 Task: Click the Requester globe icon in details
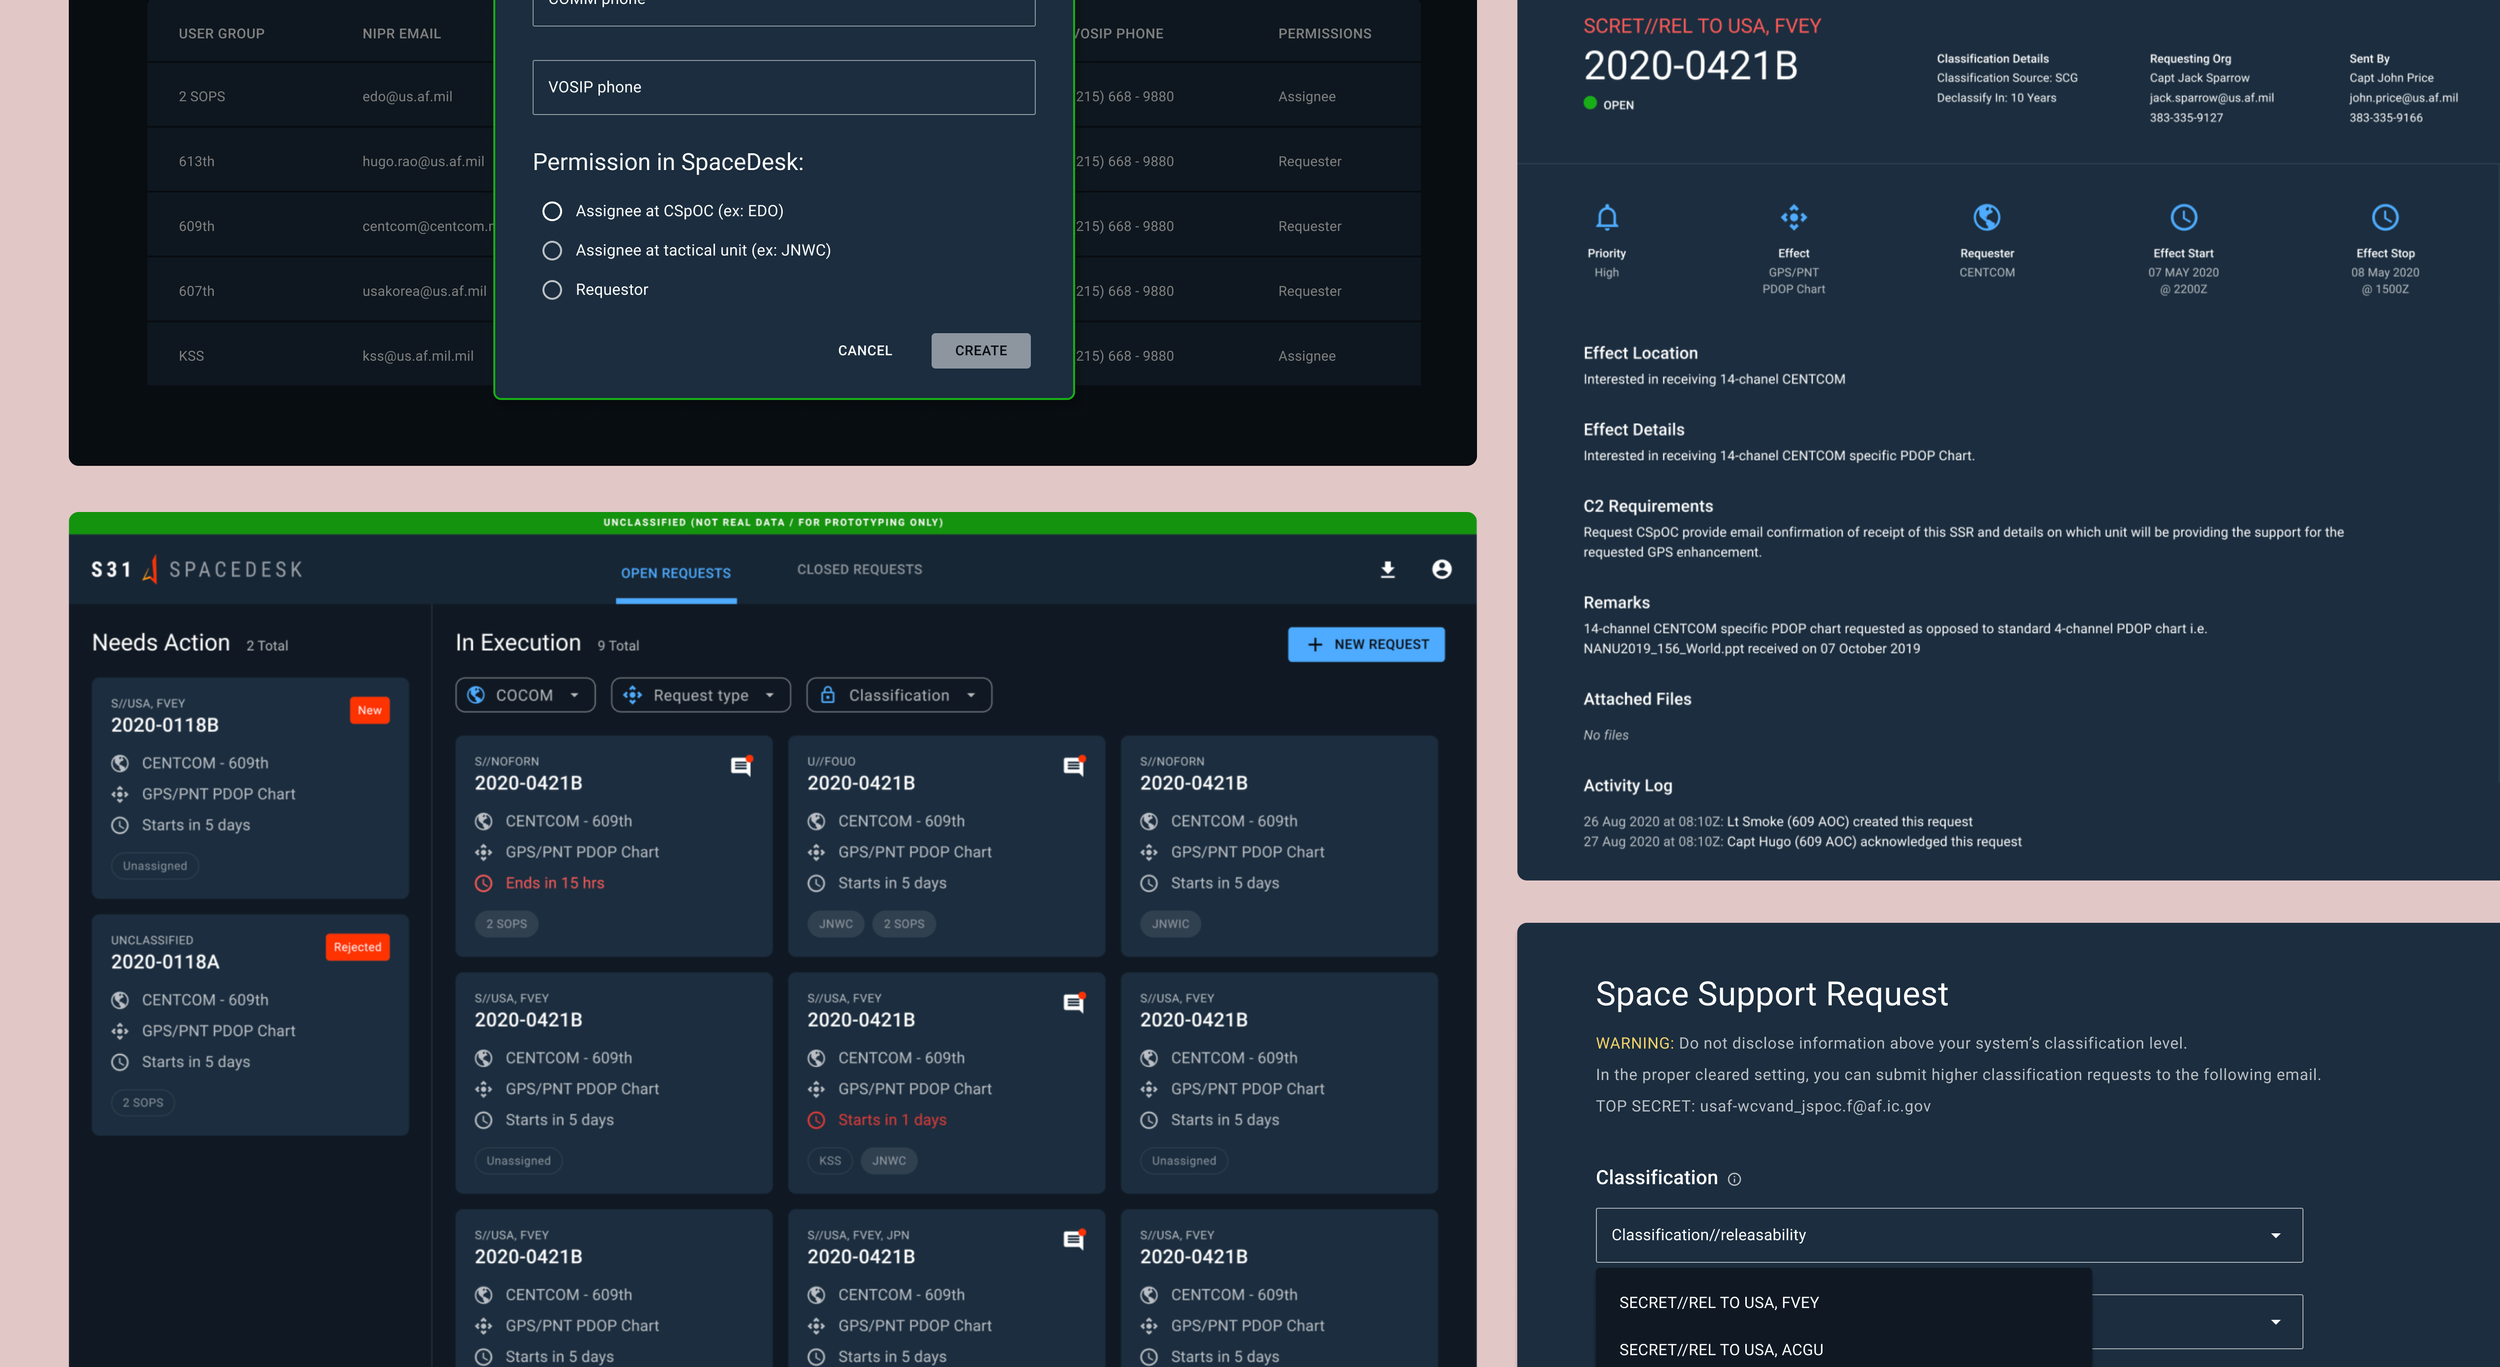tap(1986, 217)
